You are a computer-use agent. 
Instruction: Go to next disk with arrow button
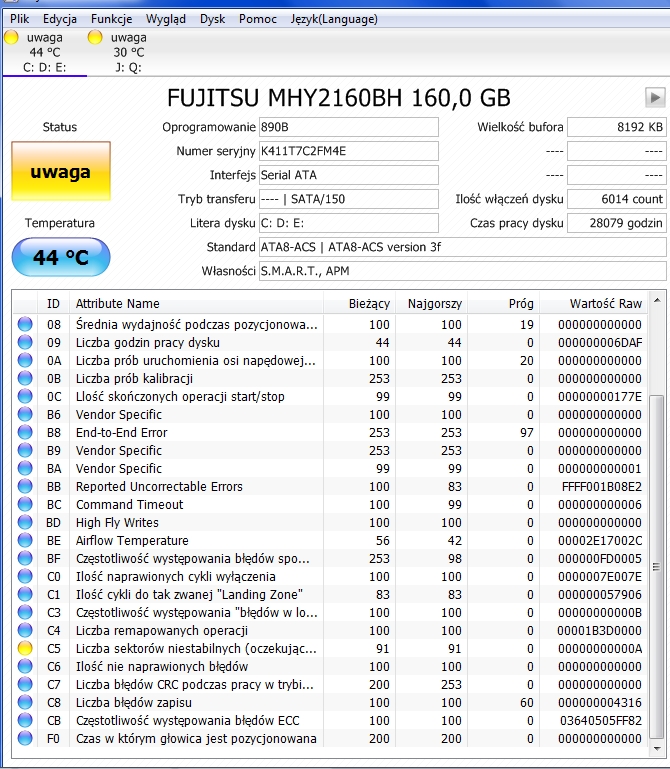click(x=655, y=98)
